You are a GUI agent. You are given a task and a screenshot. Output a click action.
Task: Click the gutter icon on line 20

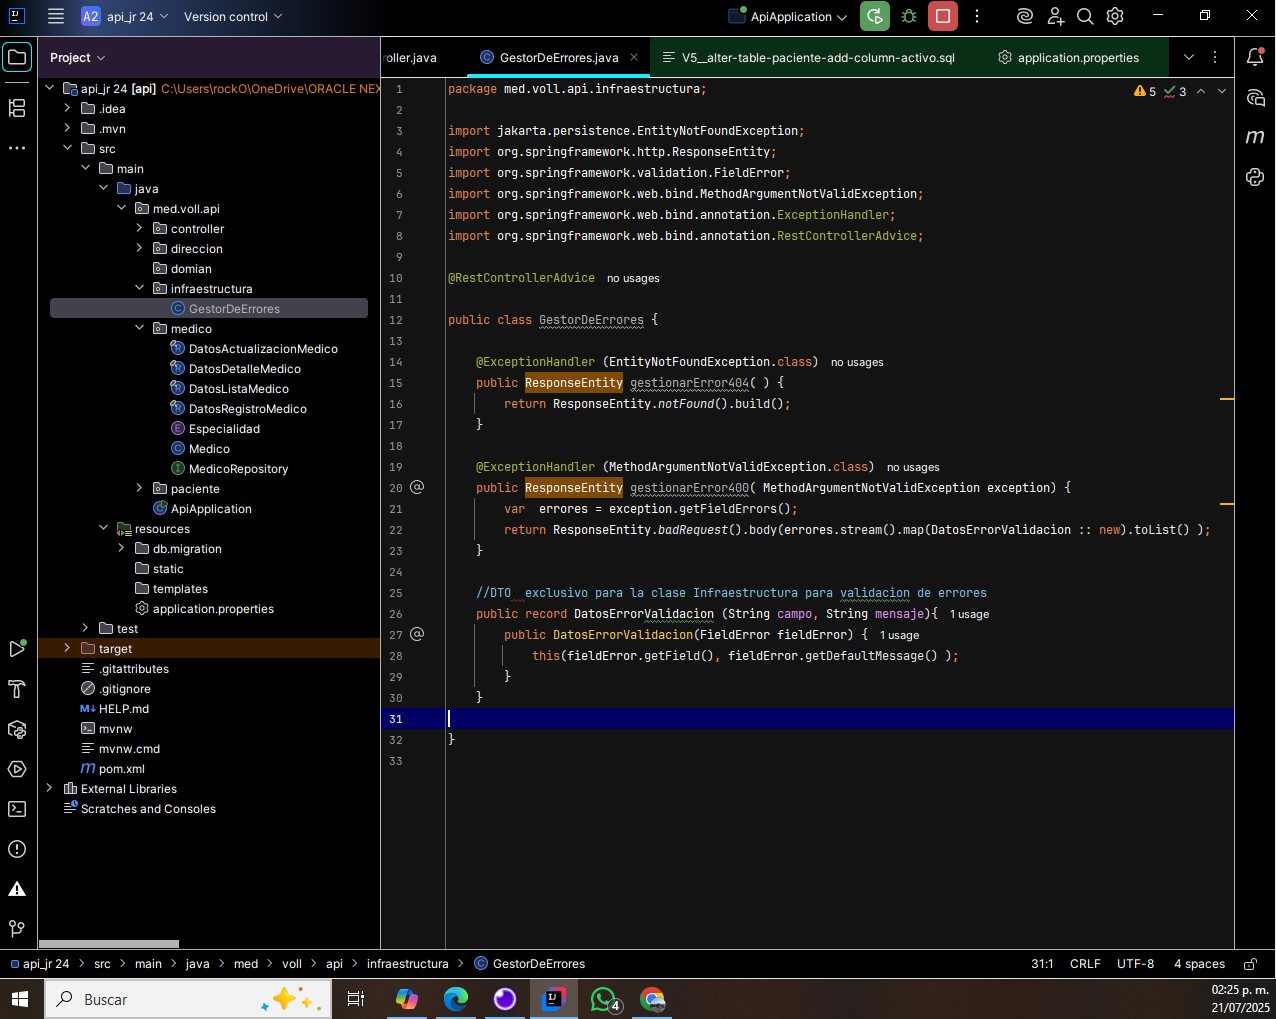coord(417,487)
